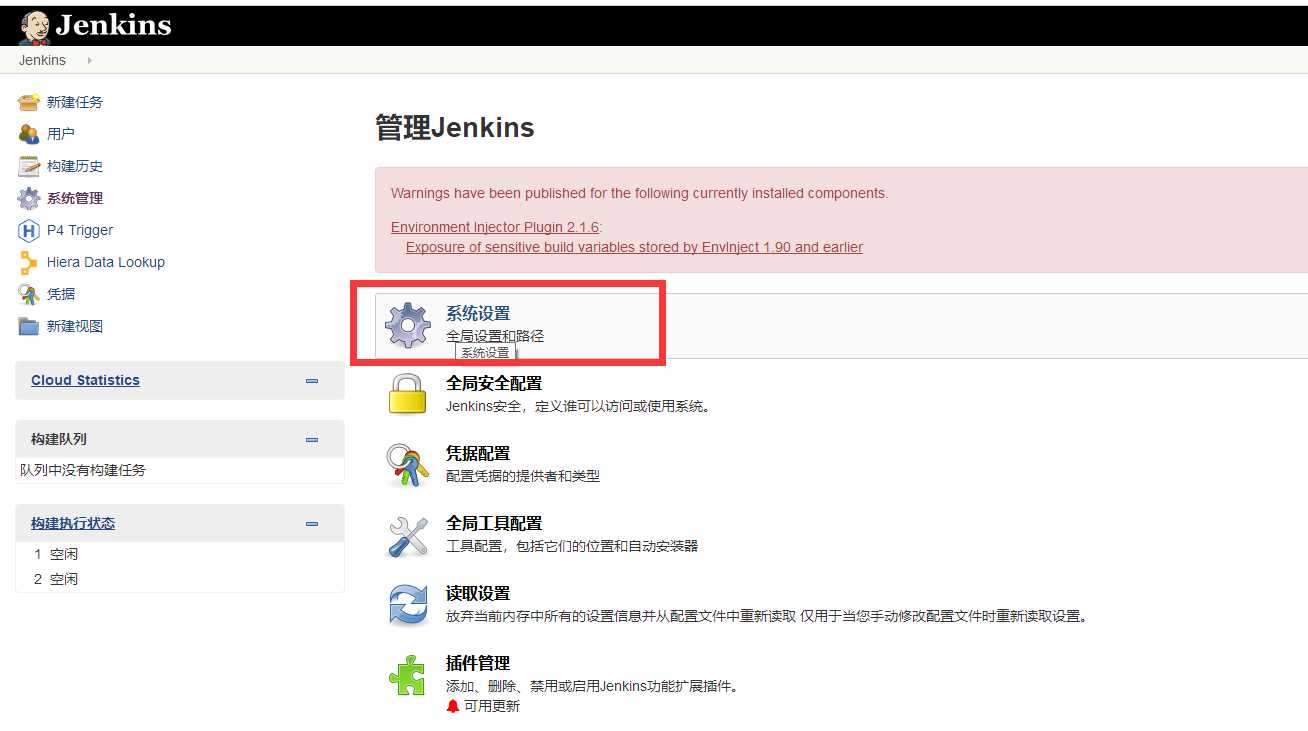Expand the breadcrumb arrow next to Jenkins

pos(89,60)
